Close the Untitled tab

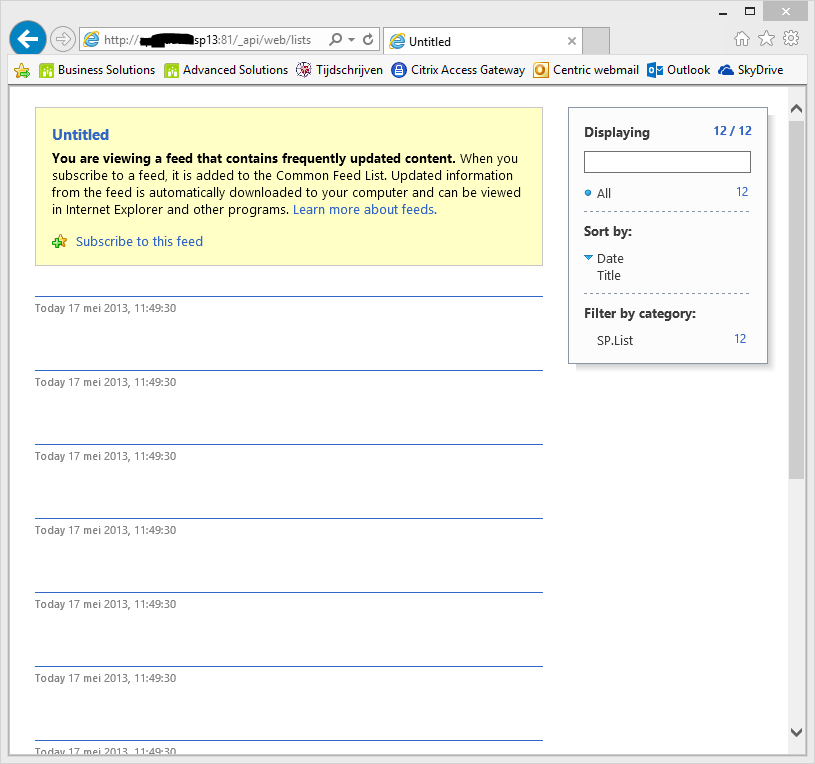[572, 41]
